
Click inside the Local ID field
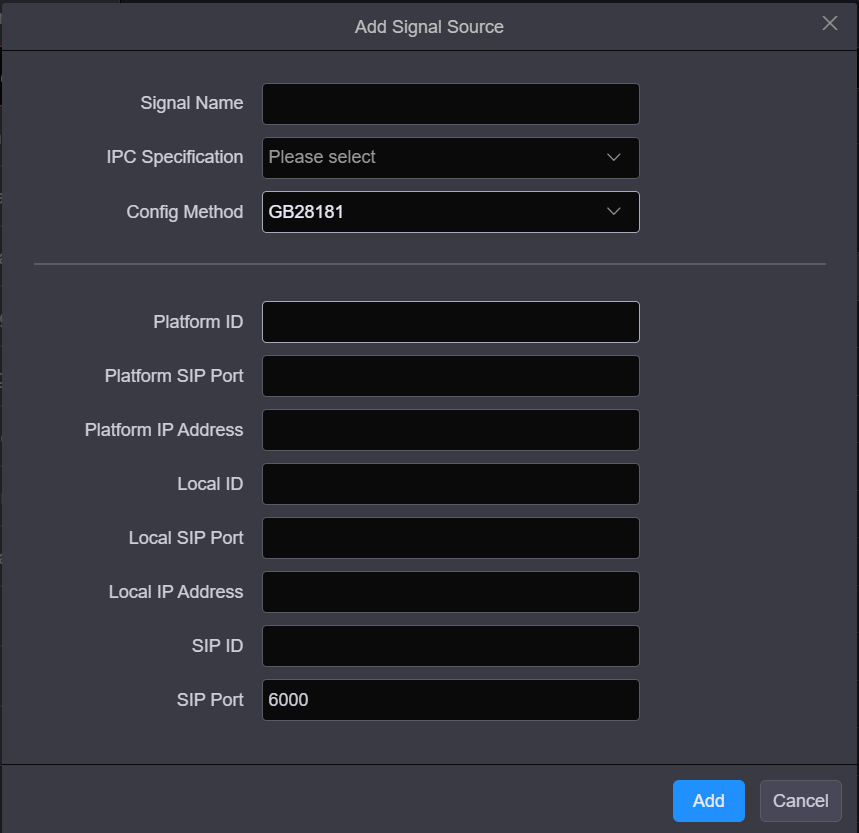point(450,484)
